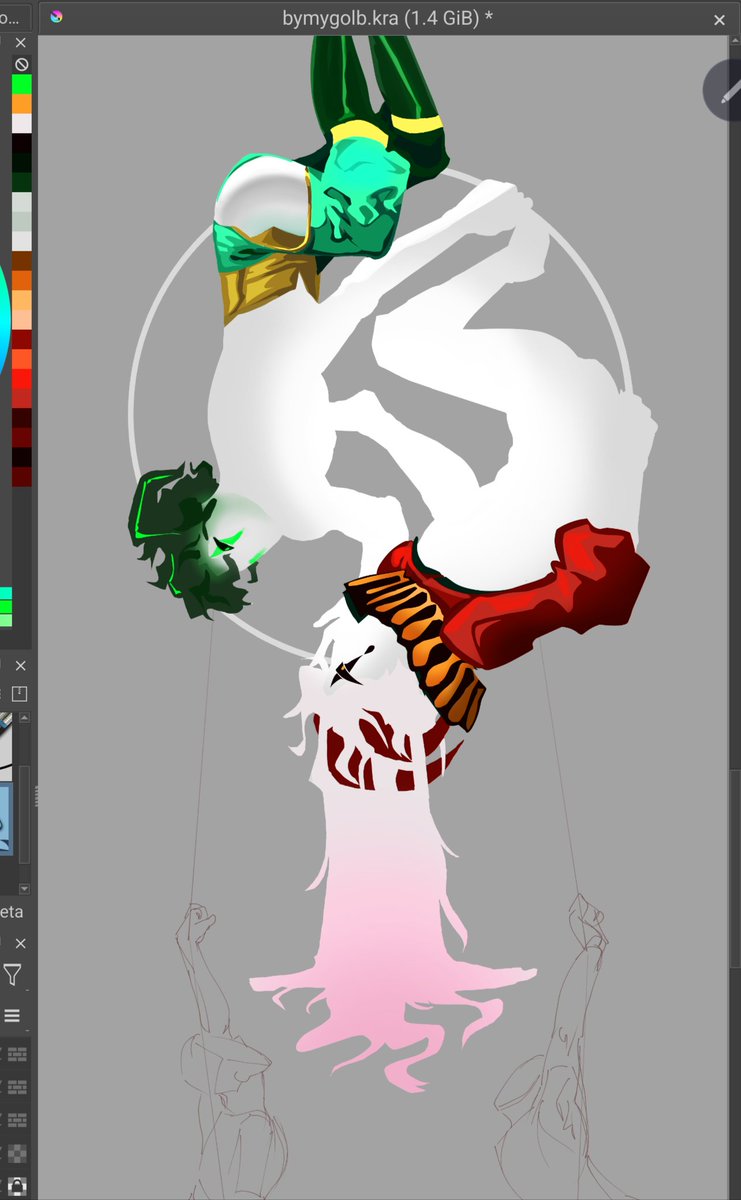This screenshot has height=1200, width=741.
Task: Toggle inherit alpha on first layer row
Action: [x=17, y=1054]
